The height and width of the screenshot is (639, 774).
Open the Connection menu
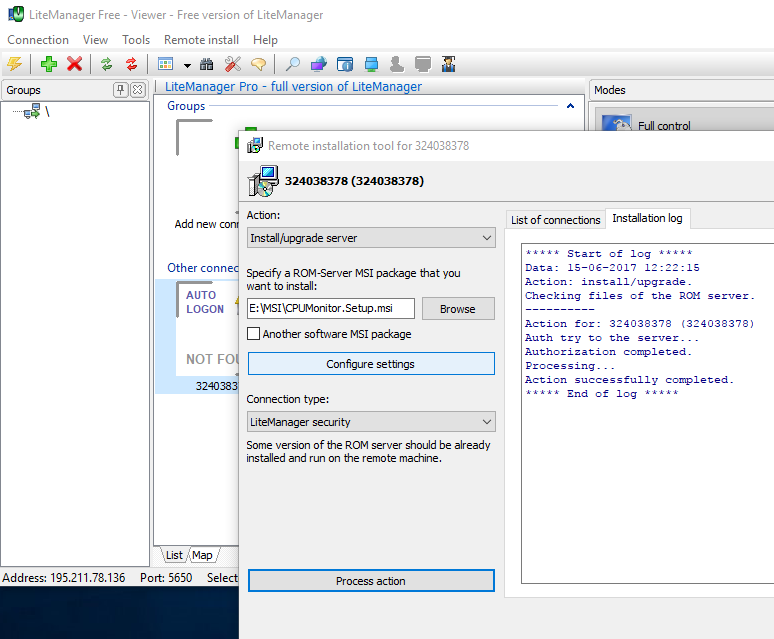click(x=38, y=40)
